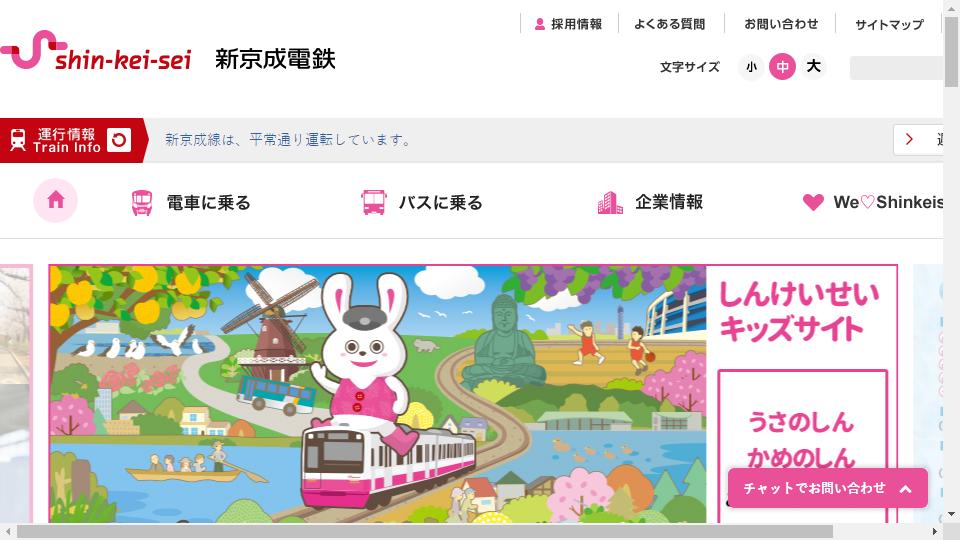Click the shin-kei-sei logo

[96, 51]
